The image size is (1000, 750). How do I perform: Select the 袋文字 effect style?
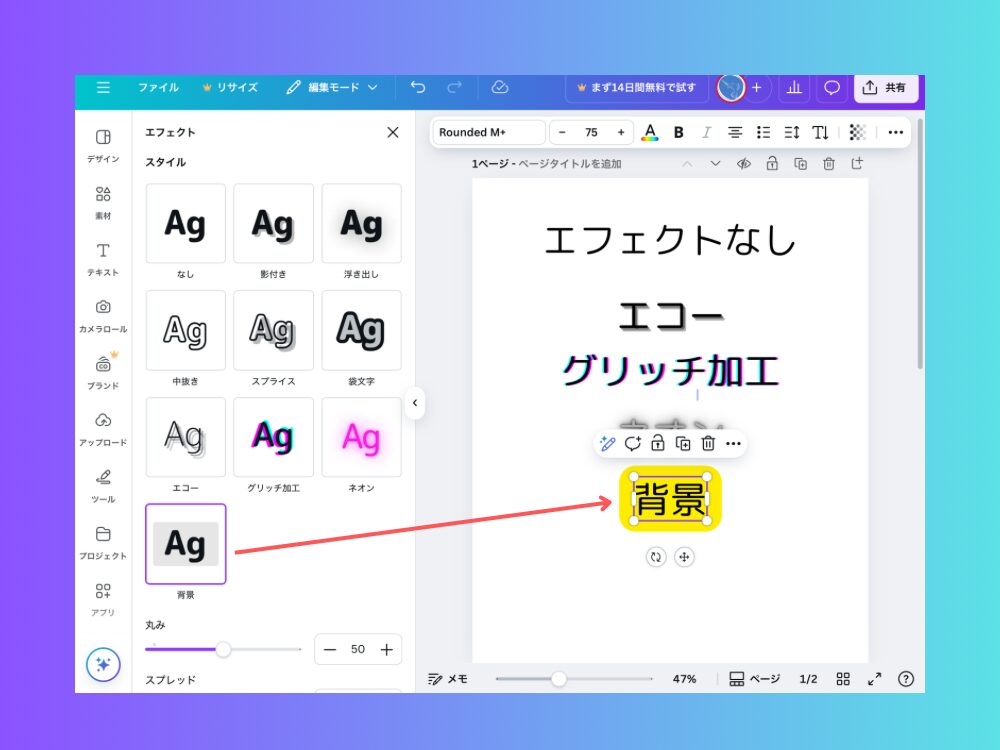click(362, 330)
